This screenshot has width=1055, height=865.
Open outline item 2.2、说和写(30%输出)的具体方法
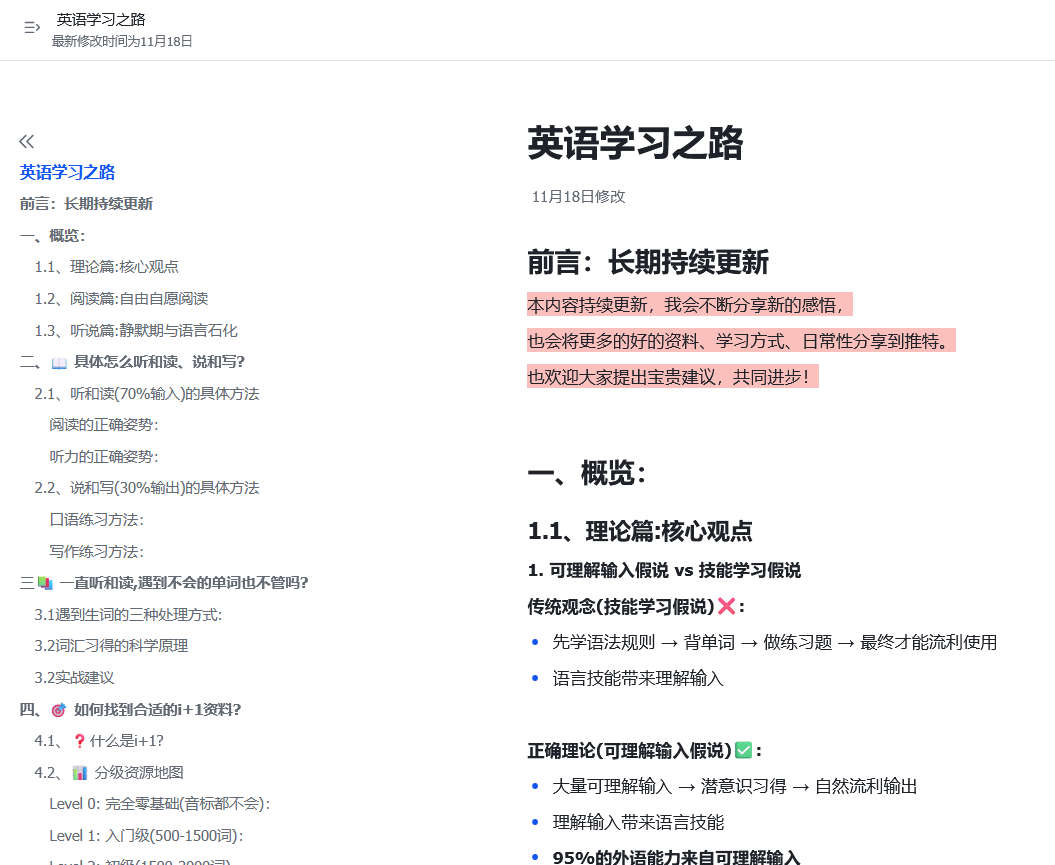pyautogui.click(x=147, y=488)
